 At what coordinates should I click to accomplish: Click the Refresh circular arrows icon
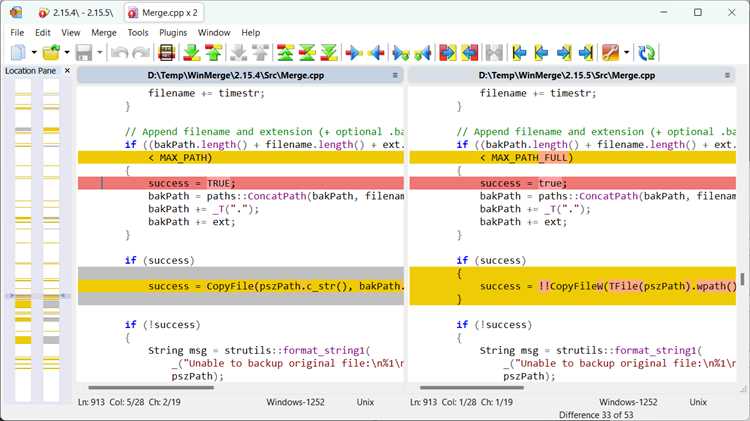coord(647,53)
